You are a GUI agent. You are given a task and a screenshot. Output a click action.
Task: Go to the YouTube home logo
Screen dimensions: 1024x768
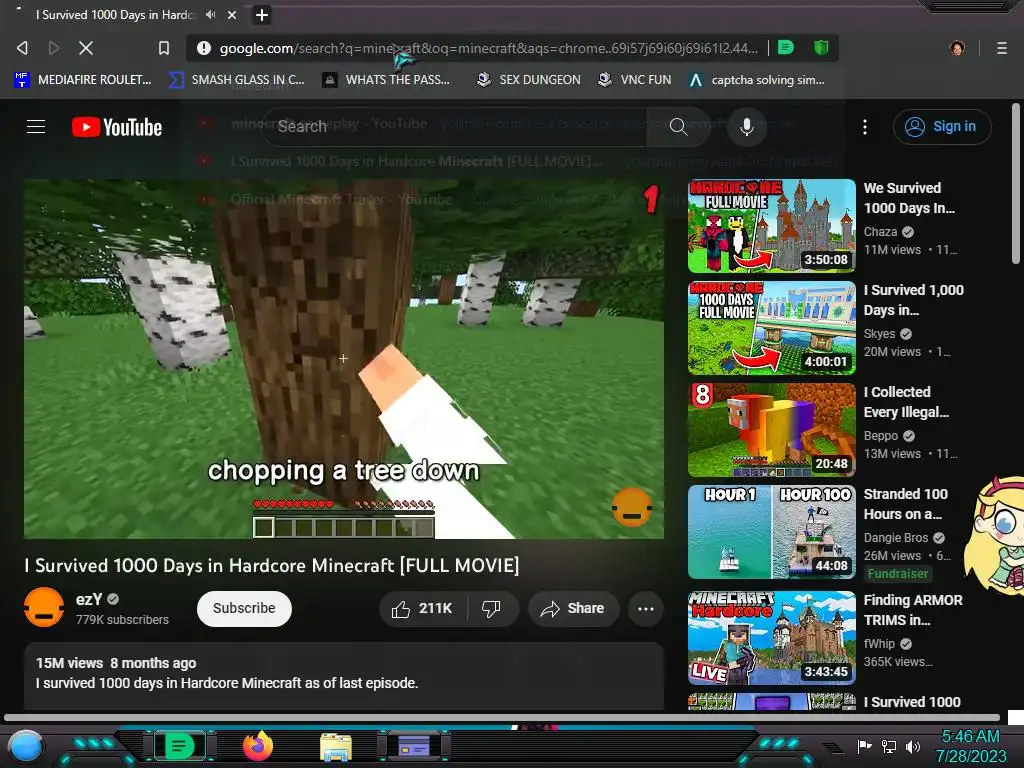point(117,127)
